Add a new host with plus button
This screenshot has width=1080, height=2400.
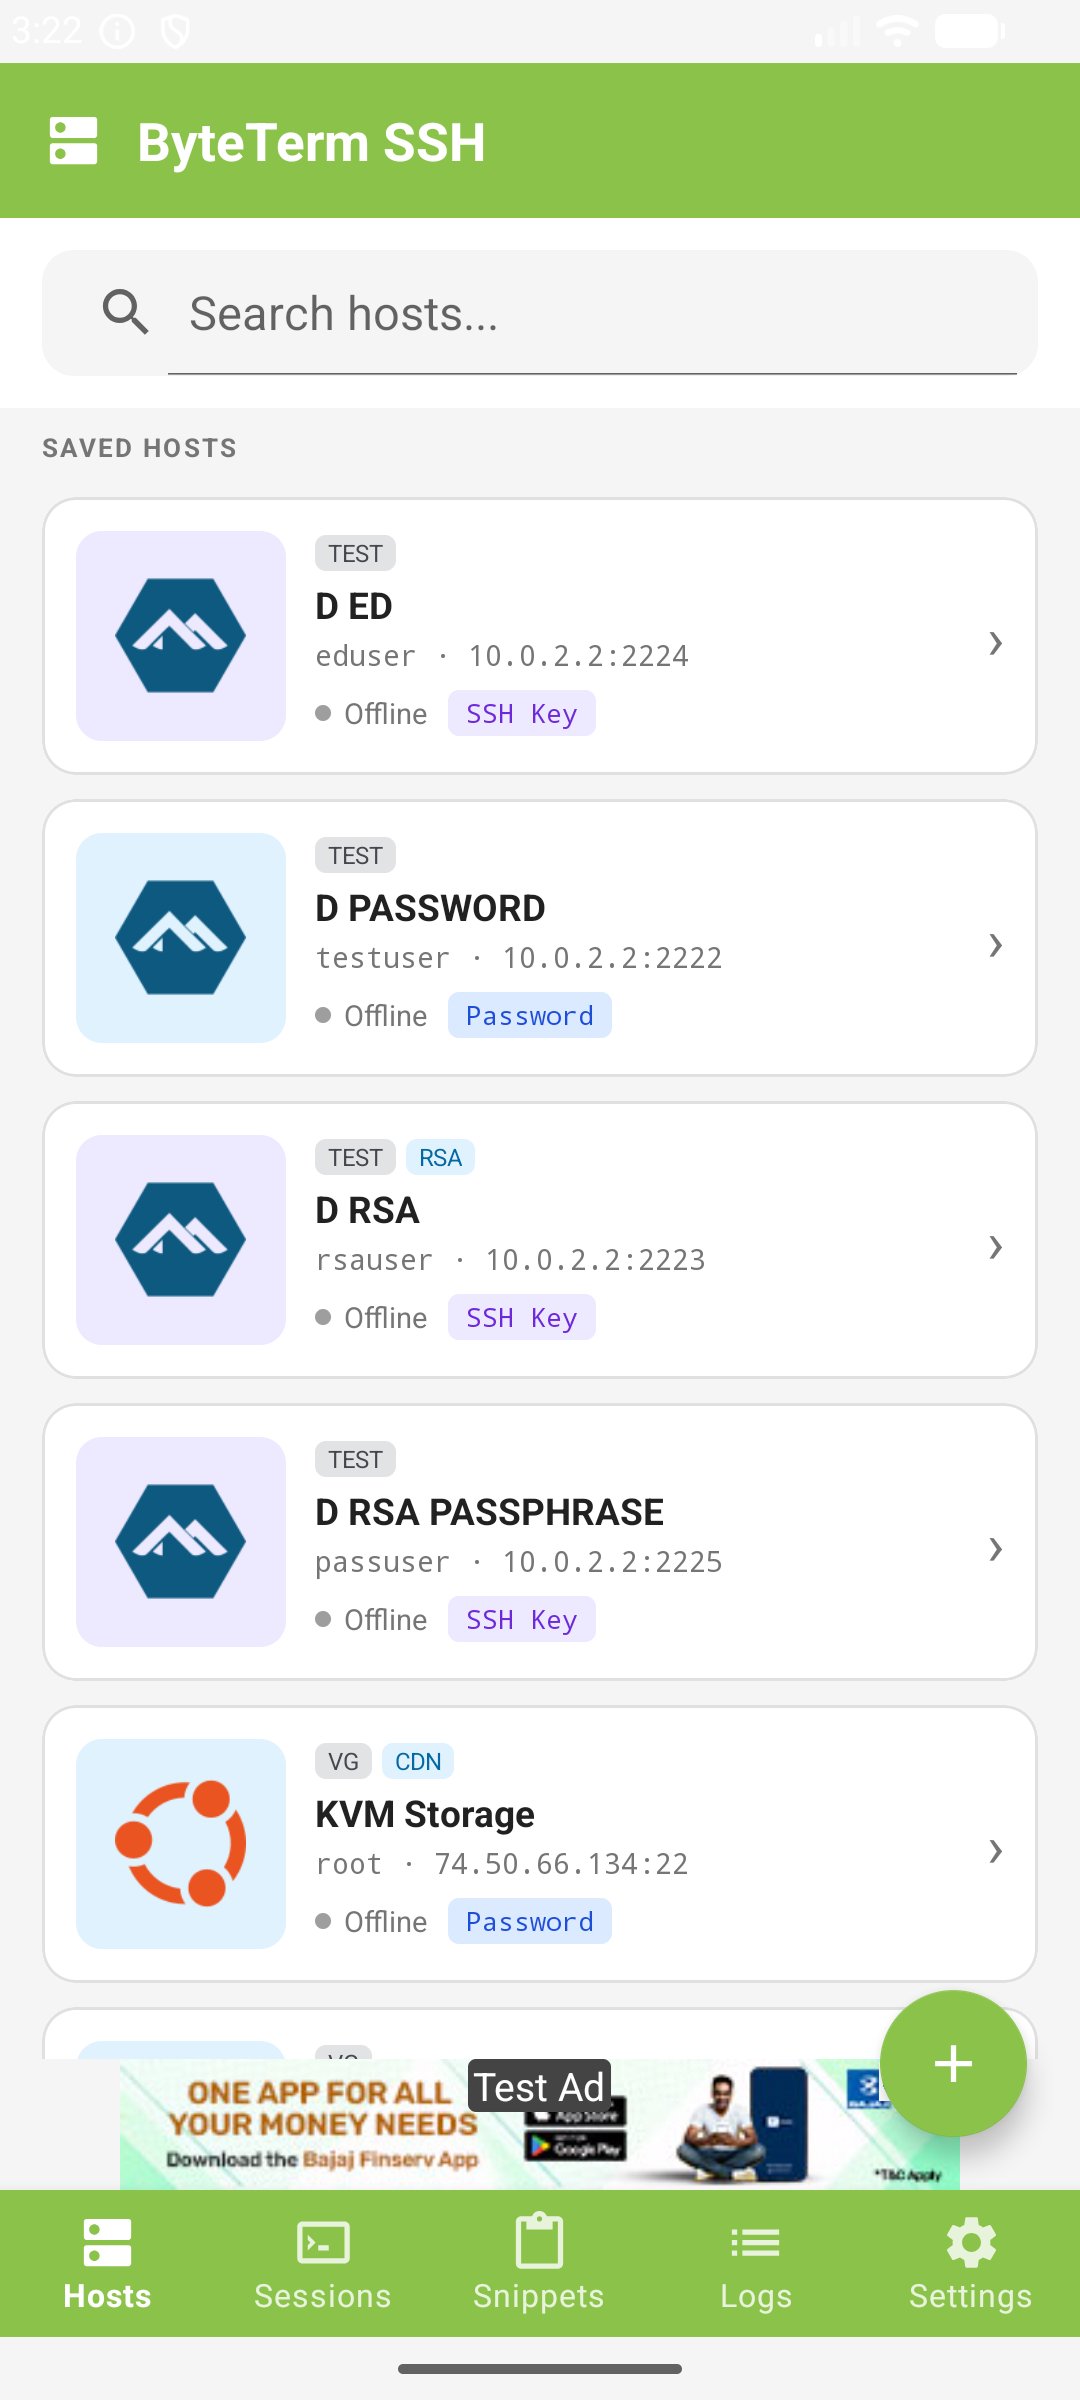953,2064
